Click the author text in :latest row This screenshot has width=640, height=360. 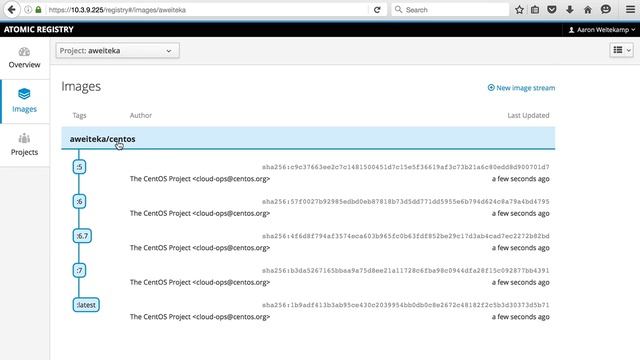pyautogui.click(x=200, y=317)
